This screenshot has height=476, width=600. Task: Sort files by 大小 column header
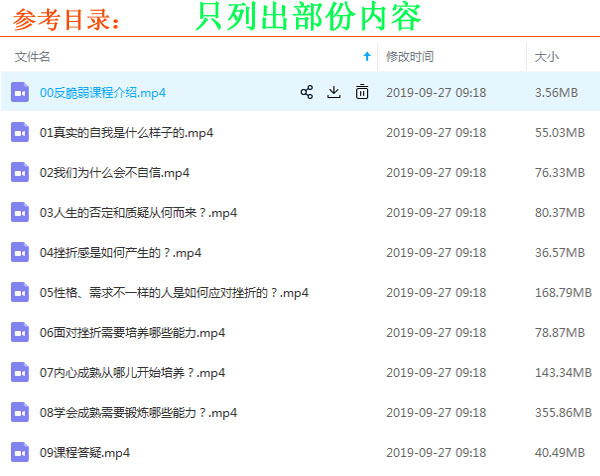pos(547,57)
